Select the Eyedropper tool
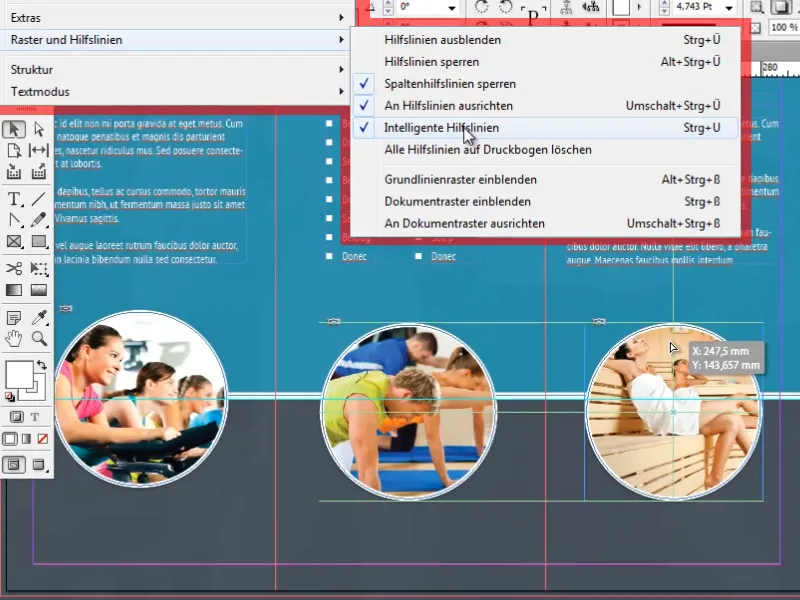The image size is (800, 600). click(39, 317)
